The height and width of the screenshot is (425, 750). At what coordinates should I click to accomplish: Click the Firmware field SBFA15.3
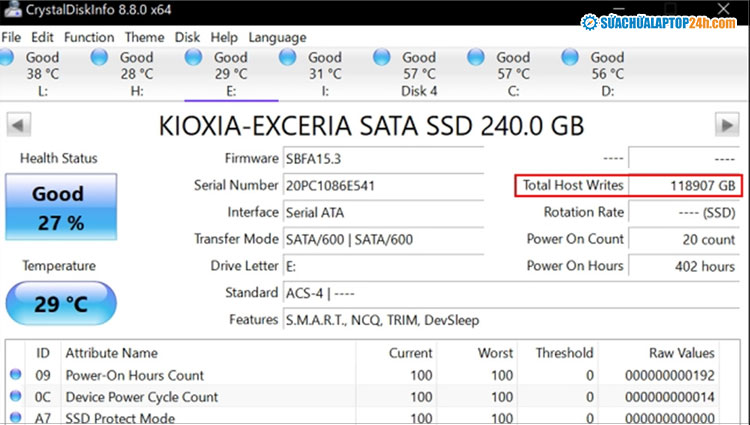tap(384, 159)
